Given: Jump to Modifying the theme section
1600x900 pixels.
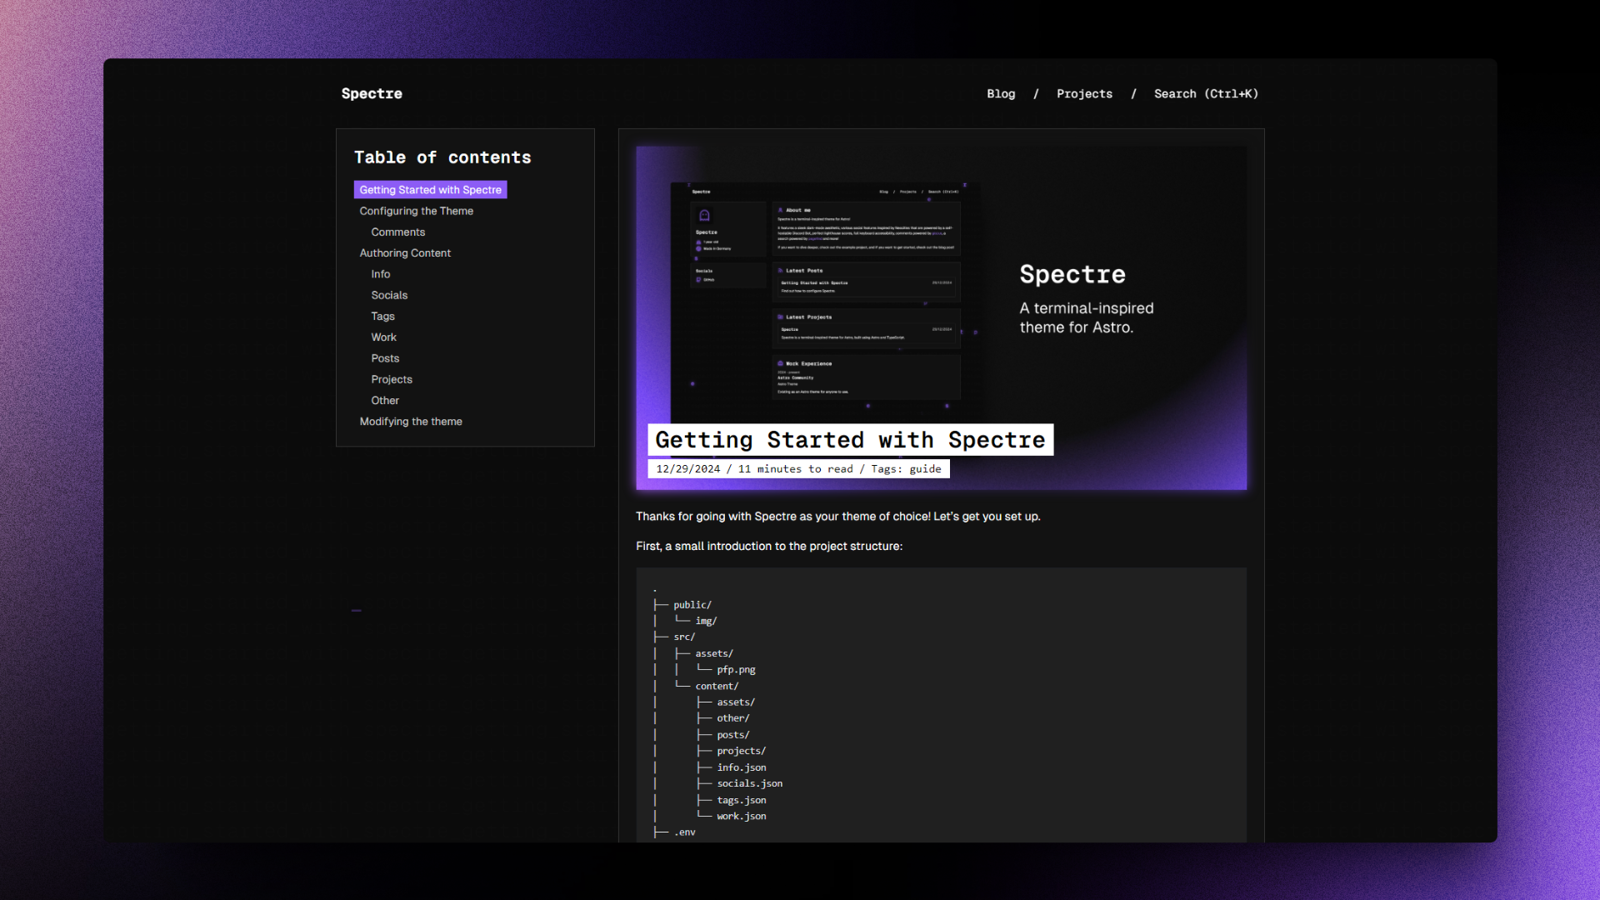Looking at the screenshot, I should pos(411,421).
